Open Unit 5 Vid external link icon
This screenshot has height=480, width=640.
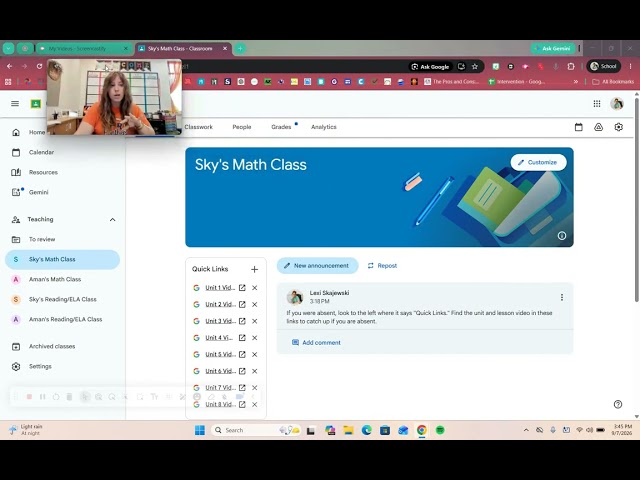pyautogui.click(x=242, y=354)
